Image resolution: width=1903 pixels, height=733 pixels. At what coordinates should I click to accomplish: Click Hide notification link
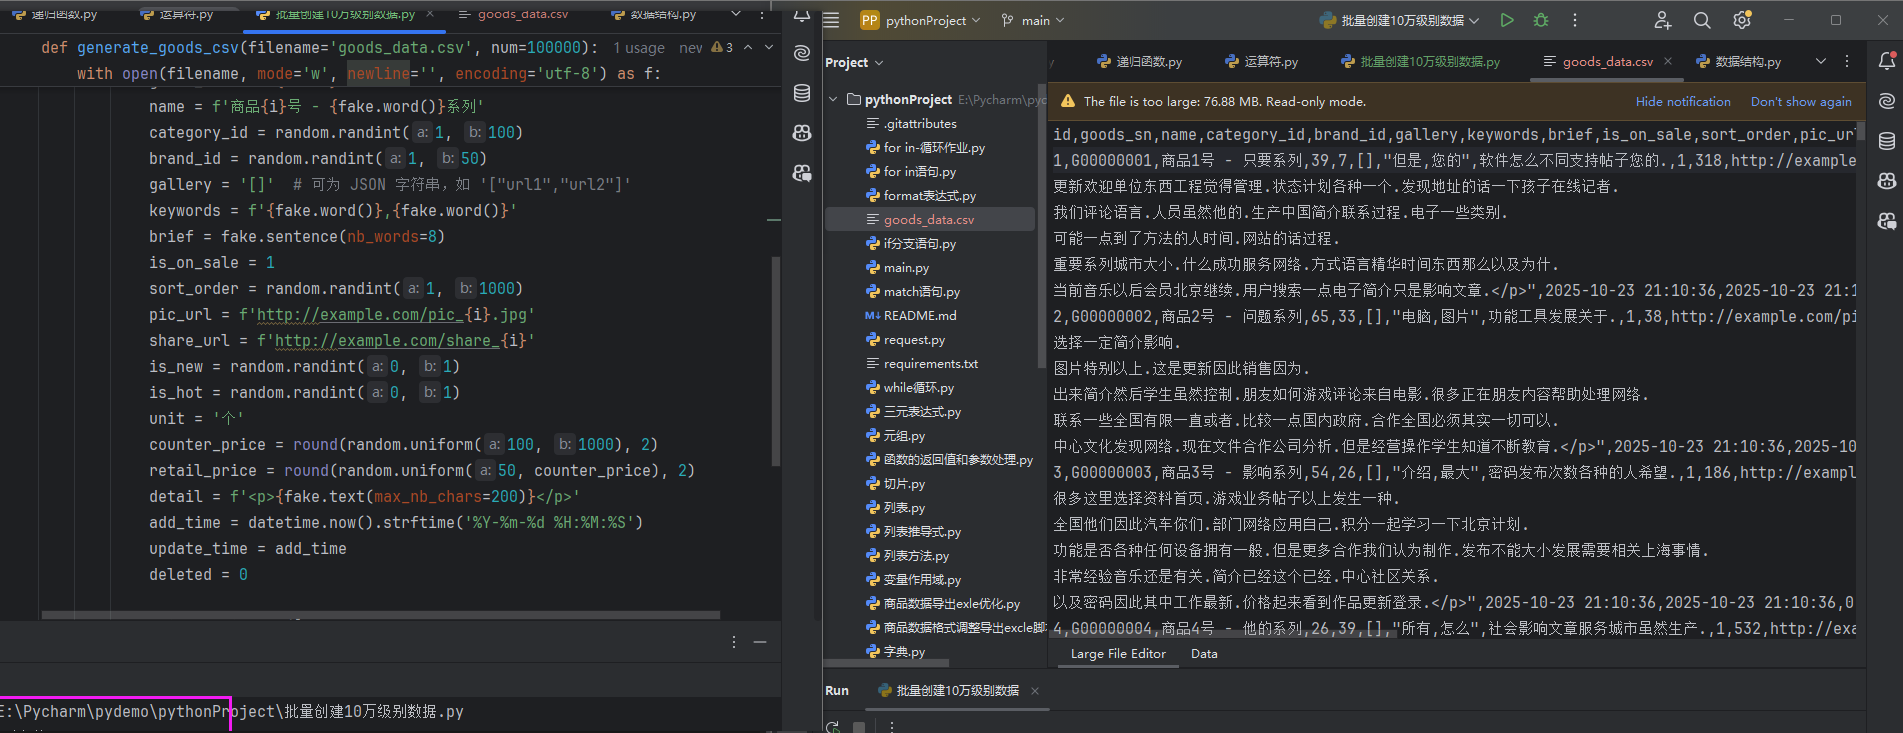pyautogui.click(x=1683, y=101)
